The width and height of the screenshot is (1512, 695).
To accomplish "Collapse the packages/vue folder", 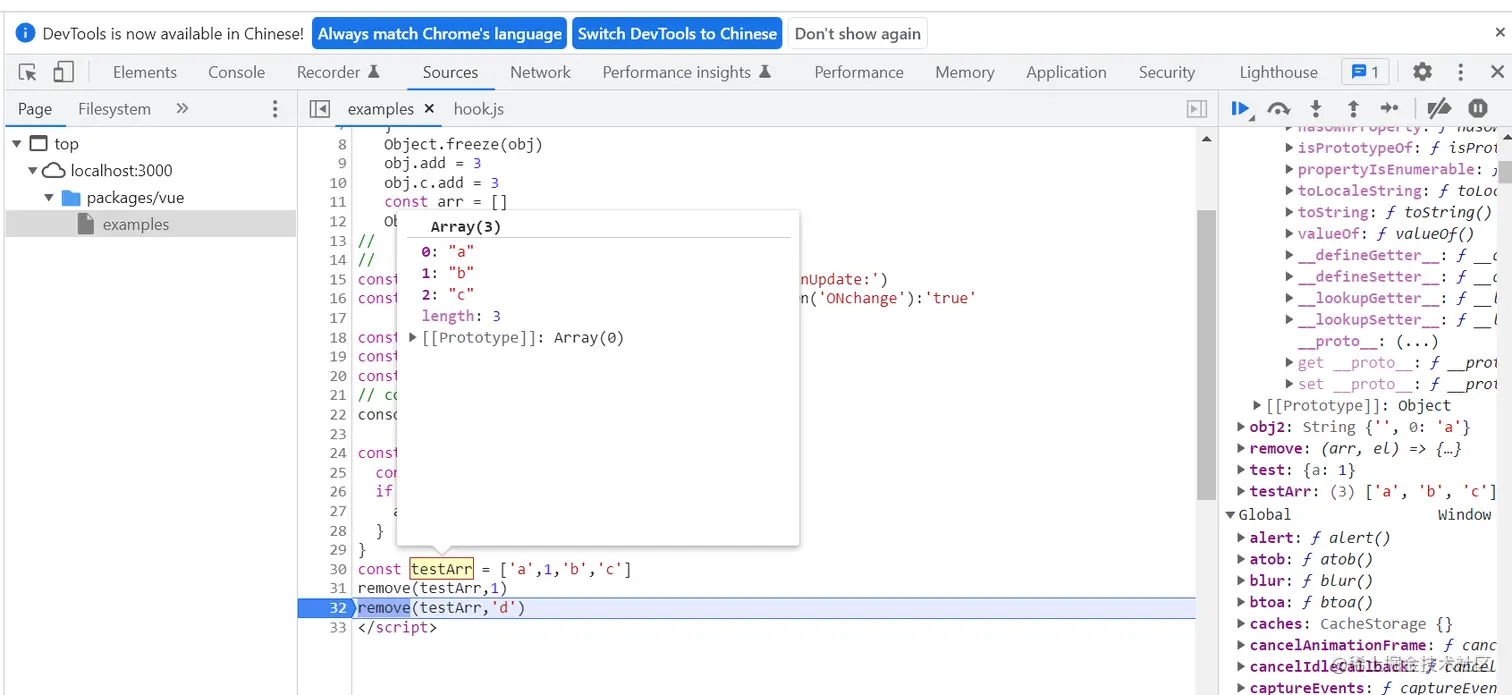I will tap(49, 198).
